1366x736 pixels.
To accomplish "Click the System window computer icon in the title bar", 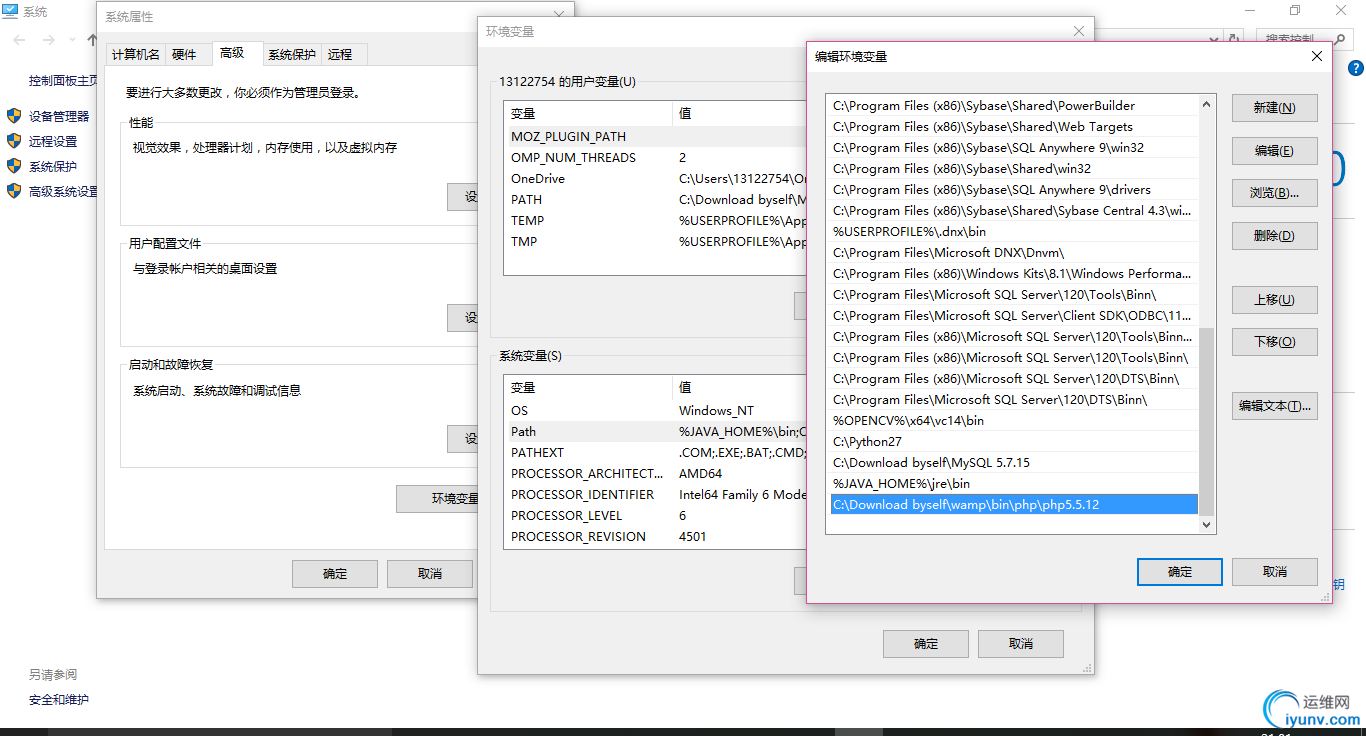I will coord(10,11).
